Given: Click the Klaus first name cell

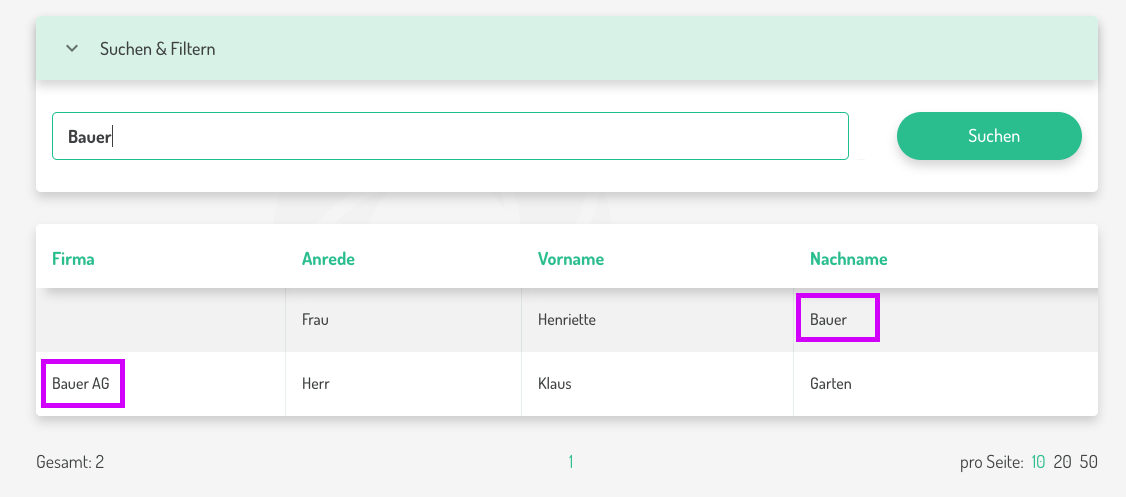Looking at the screenshot, I should (554, 384).
